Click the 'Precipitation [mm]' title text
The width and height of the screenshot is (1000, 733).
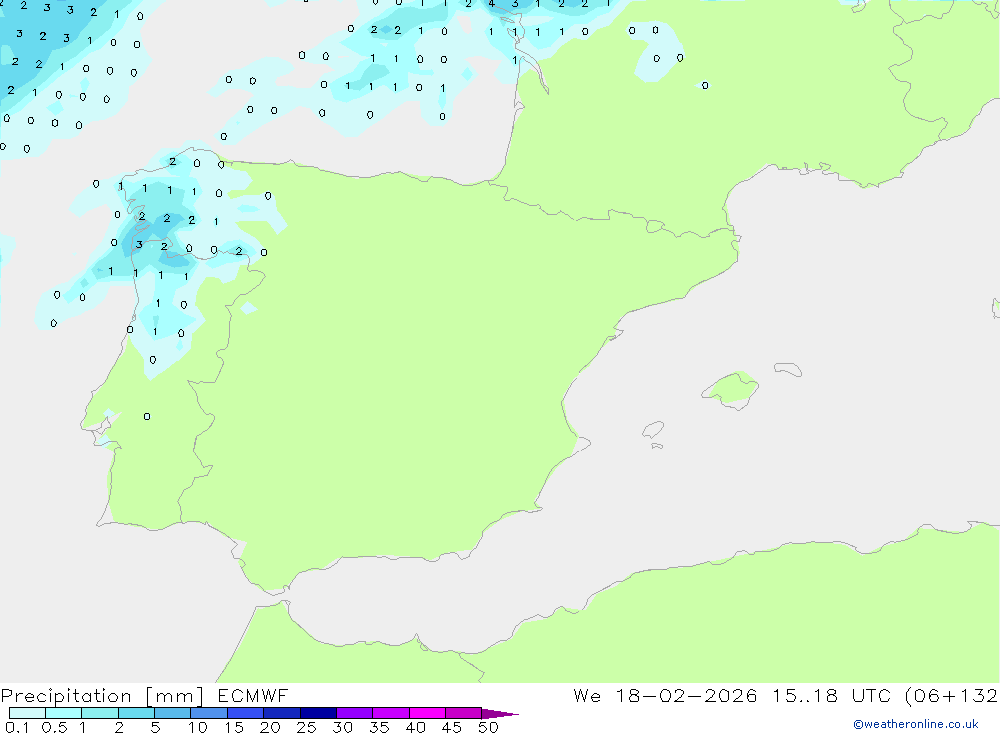102,696
